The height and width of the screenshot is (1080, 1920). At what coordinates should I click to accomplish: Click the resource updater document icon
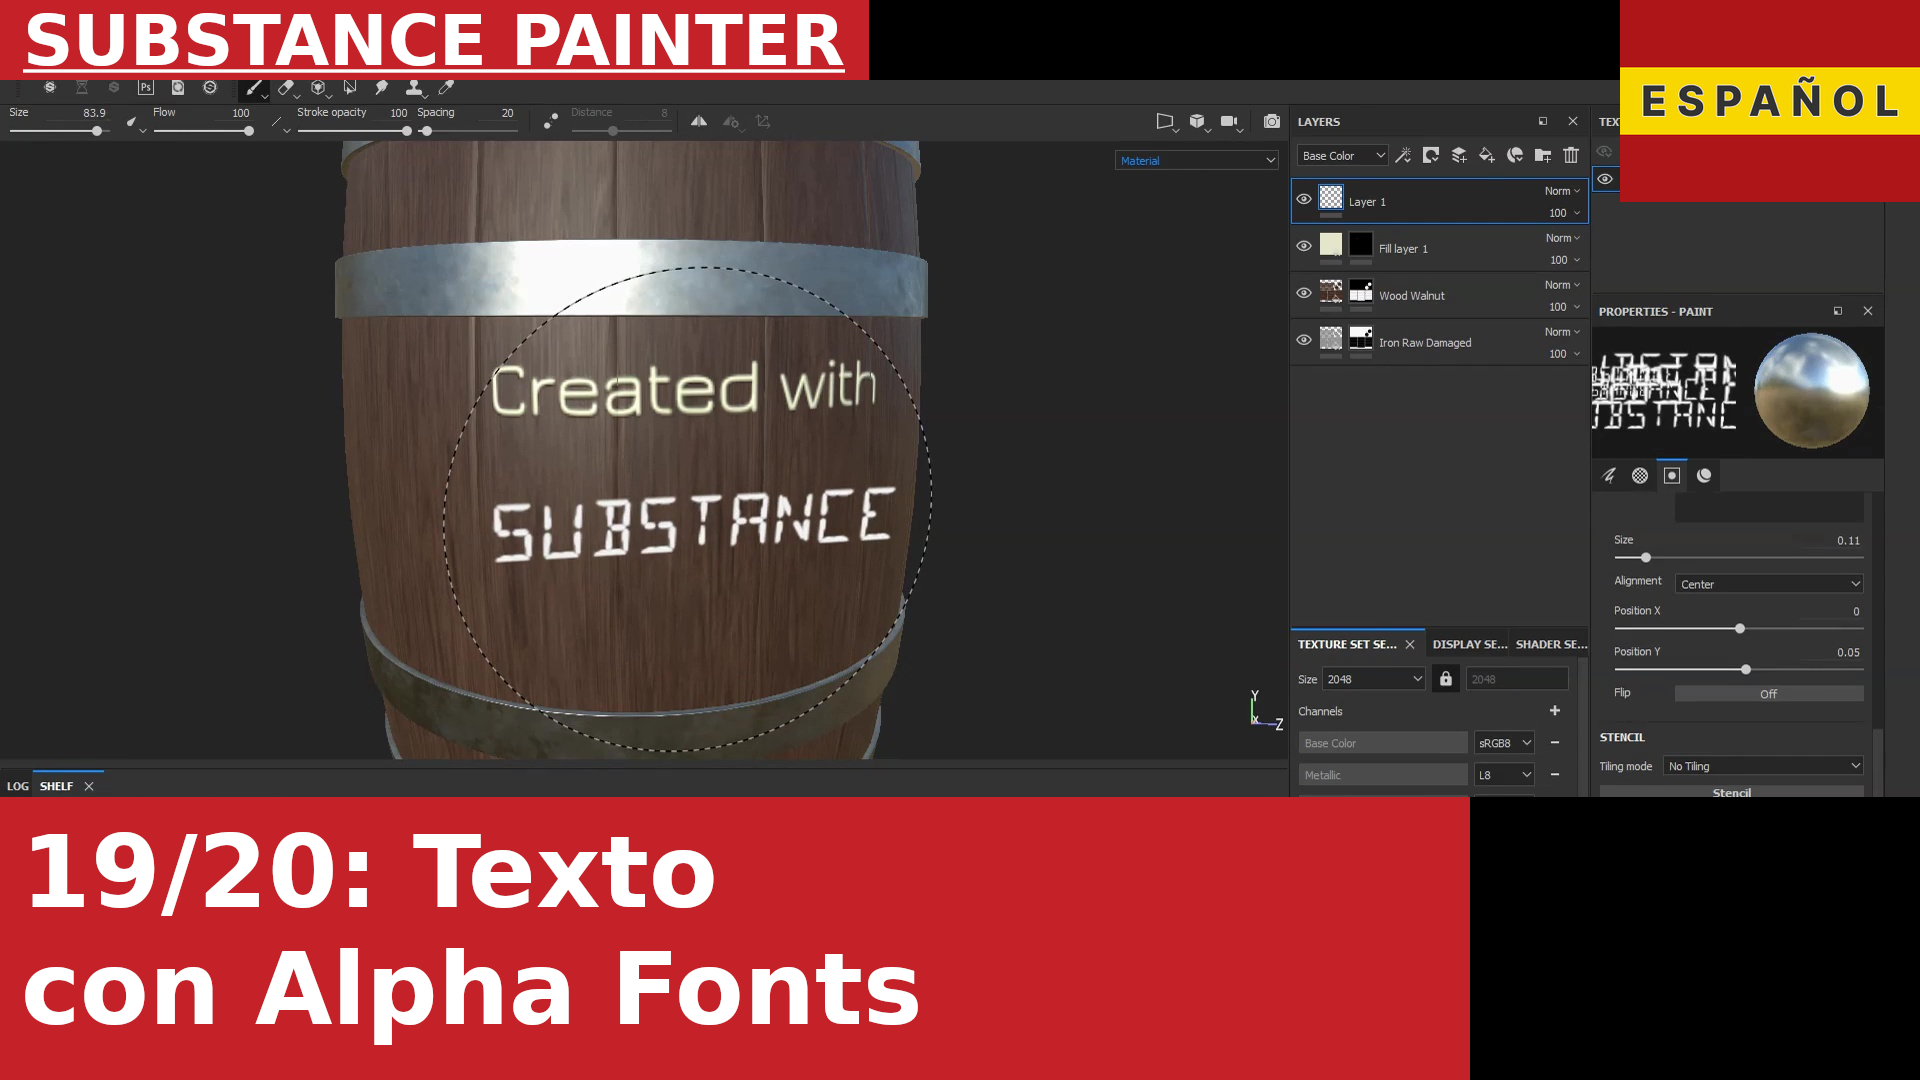[x=178, y=88]
